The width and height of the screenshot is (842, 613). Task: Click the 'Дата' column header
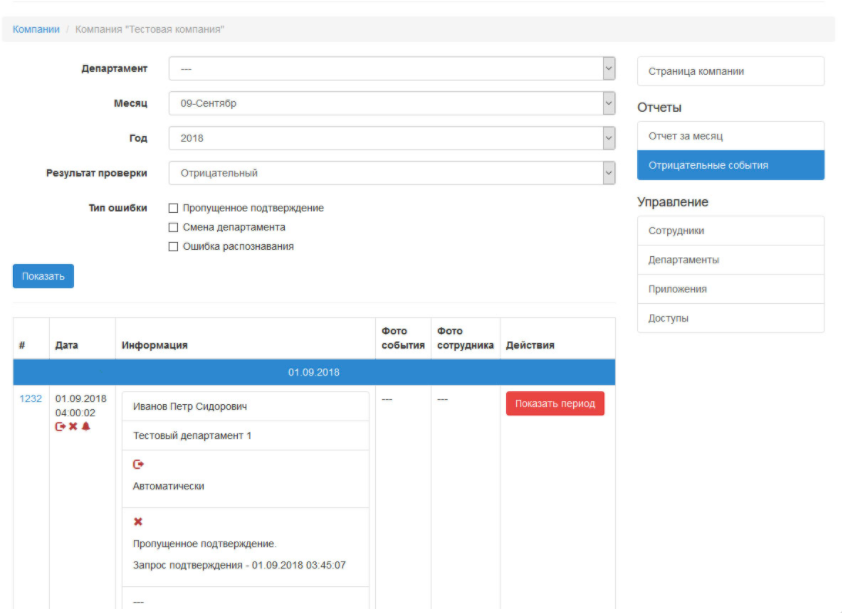(67, 345)
